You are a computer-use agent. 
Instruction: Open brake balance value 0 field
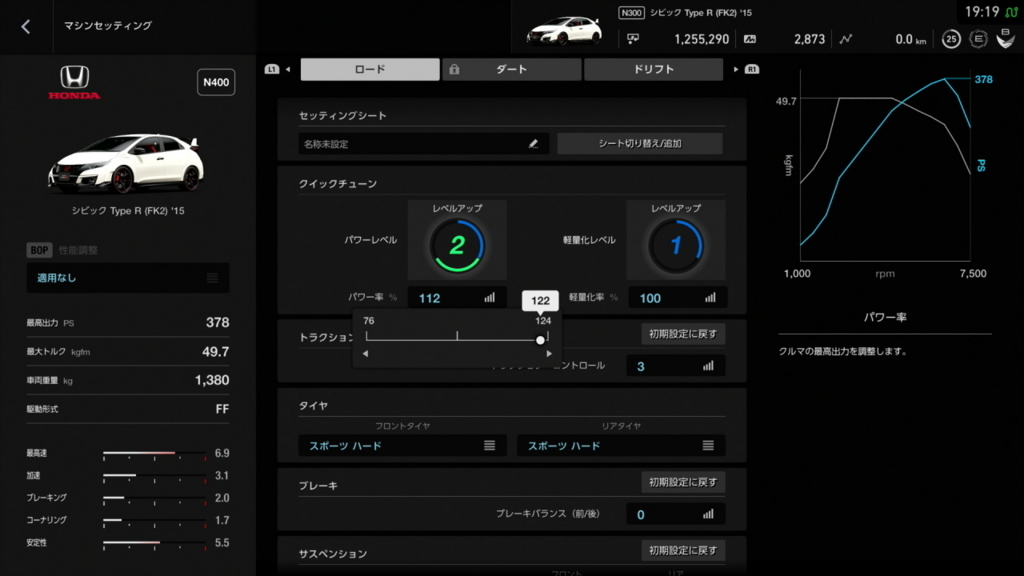pos(676,514)
